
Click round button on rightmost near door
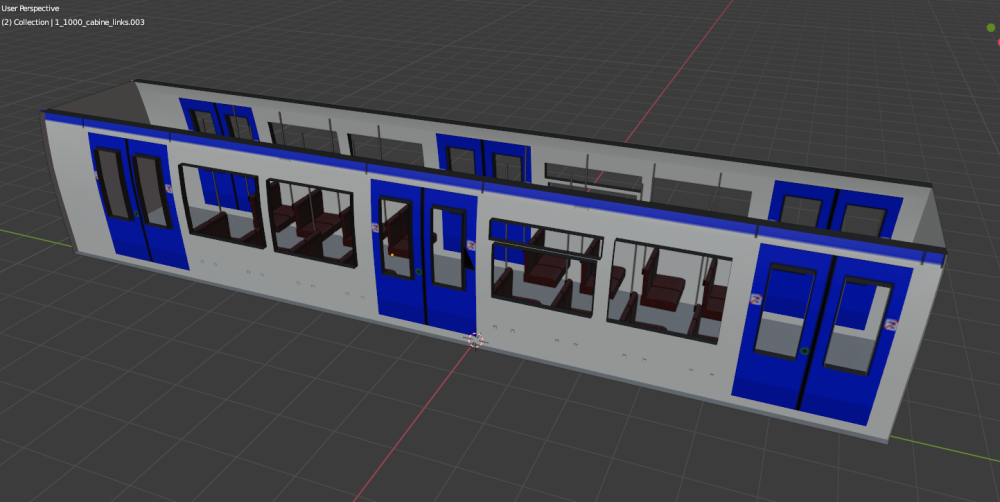[805, 350]
